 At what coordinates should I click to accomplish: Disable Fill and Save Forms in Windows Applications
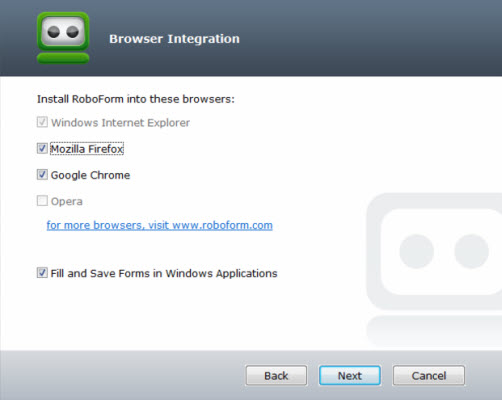[x=42, y=273]
